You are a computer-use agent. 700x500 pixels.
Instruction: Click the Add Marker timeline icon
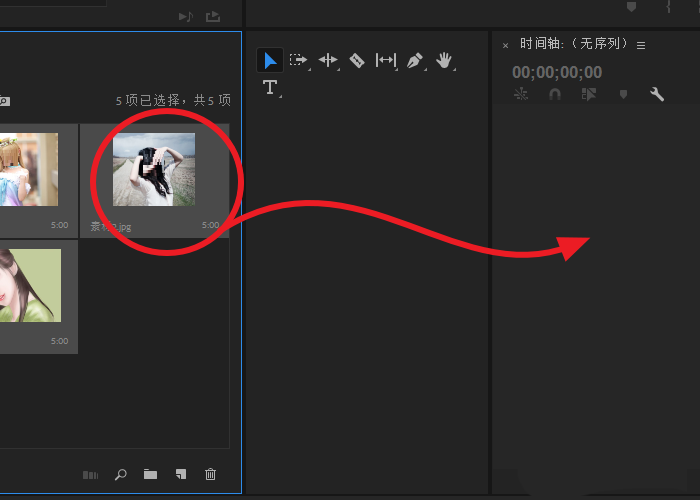coord(623,94)
